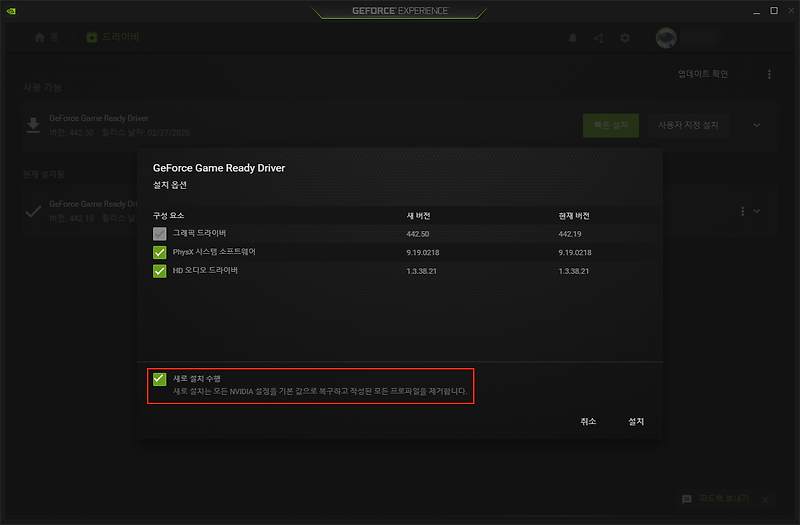Open the installed driver three-dot menu
The width and height of the screenshot is (800, 525).
(x=742, y=211)
